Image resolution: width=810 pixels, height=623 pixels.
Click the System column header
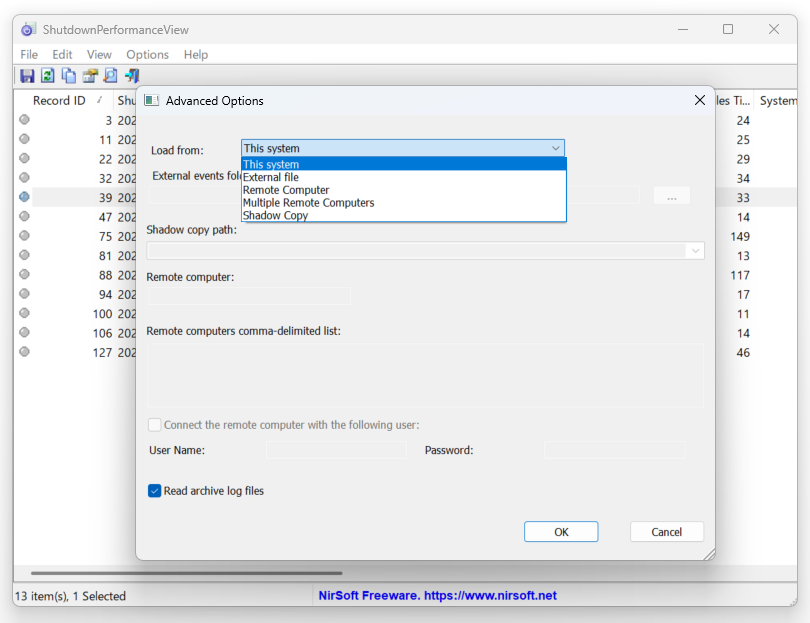[x=777, y=100]
